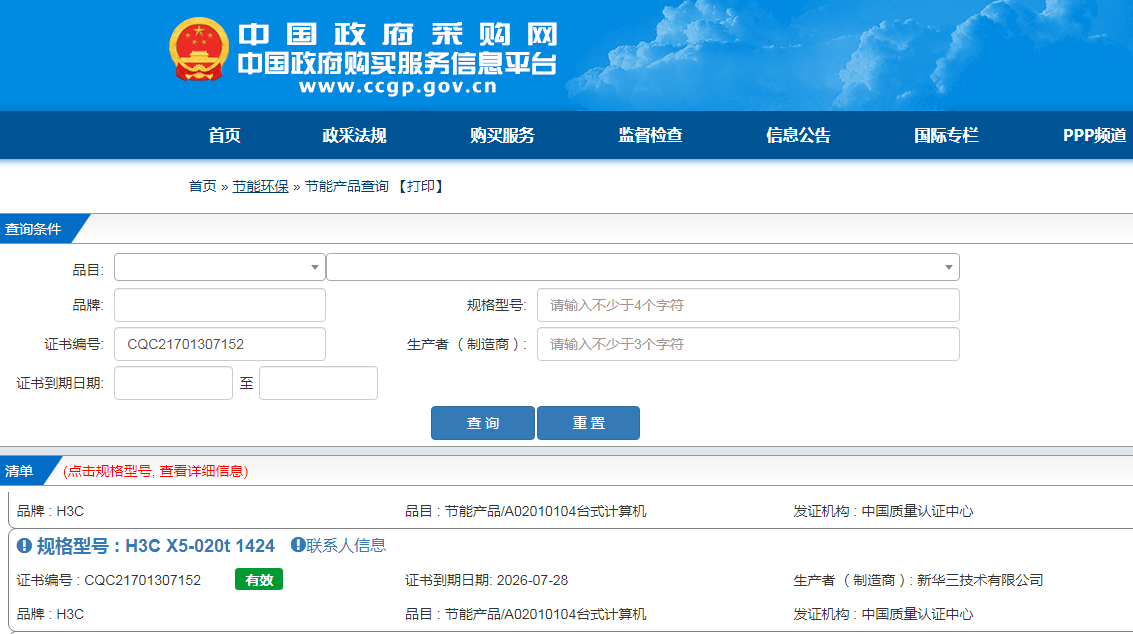Open the PPP频道 navigation menu item
Screen dimensions: 1133x634
pyautogui.click(x=1094, y=135)
